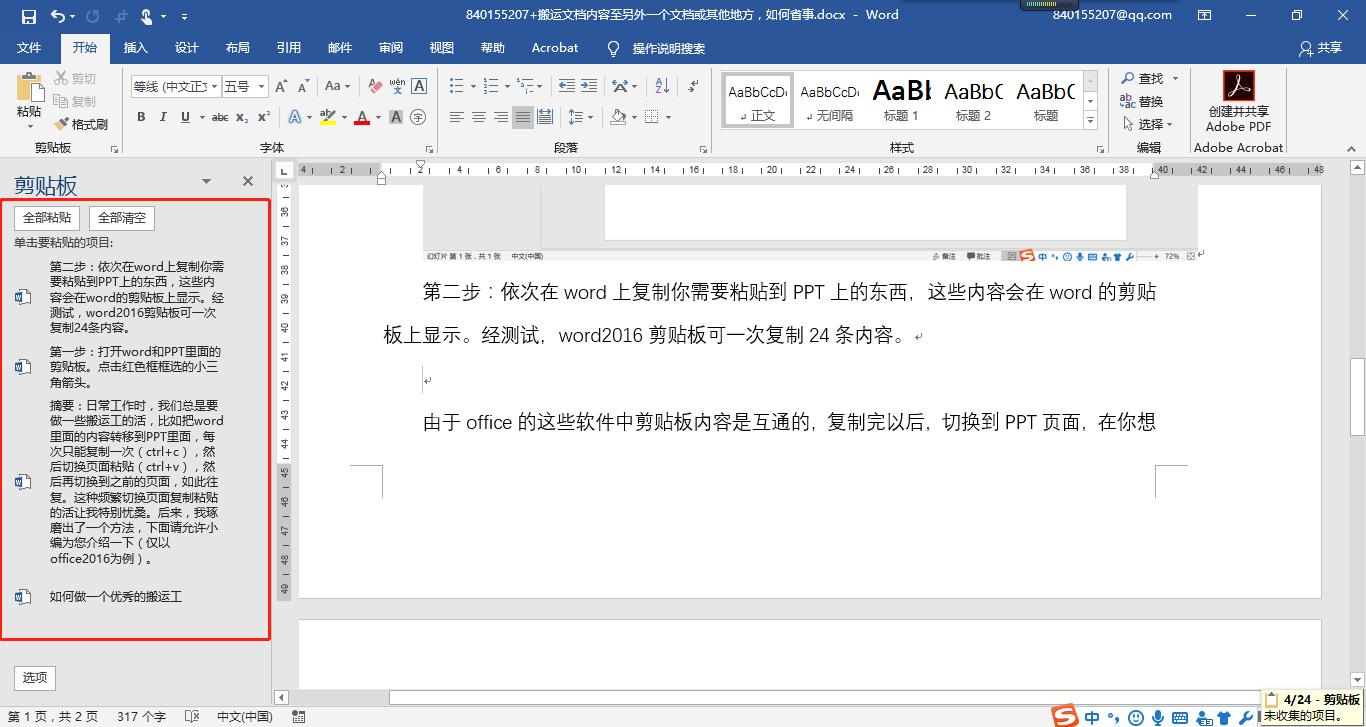
Task: Toggle subscript formatting icon
Action: [x=241, y=118]
